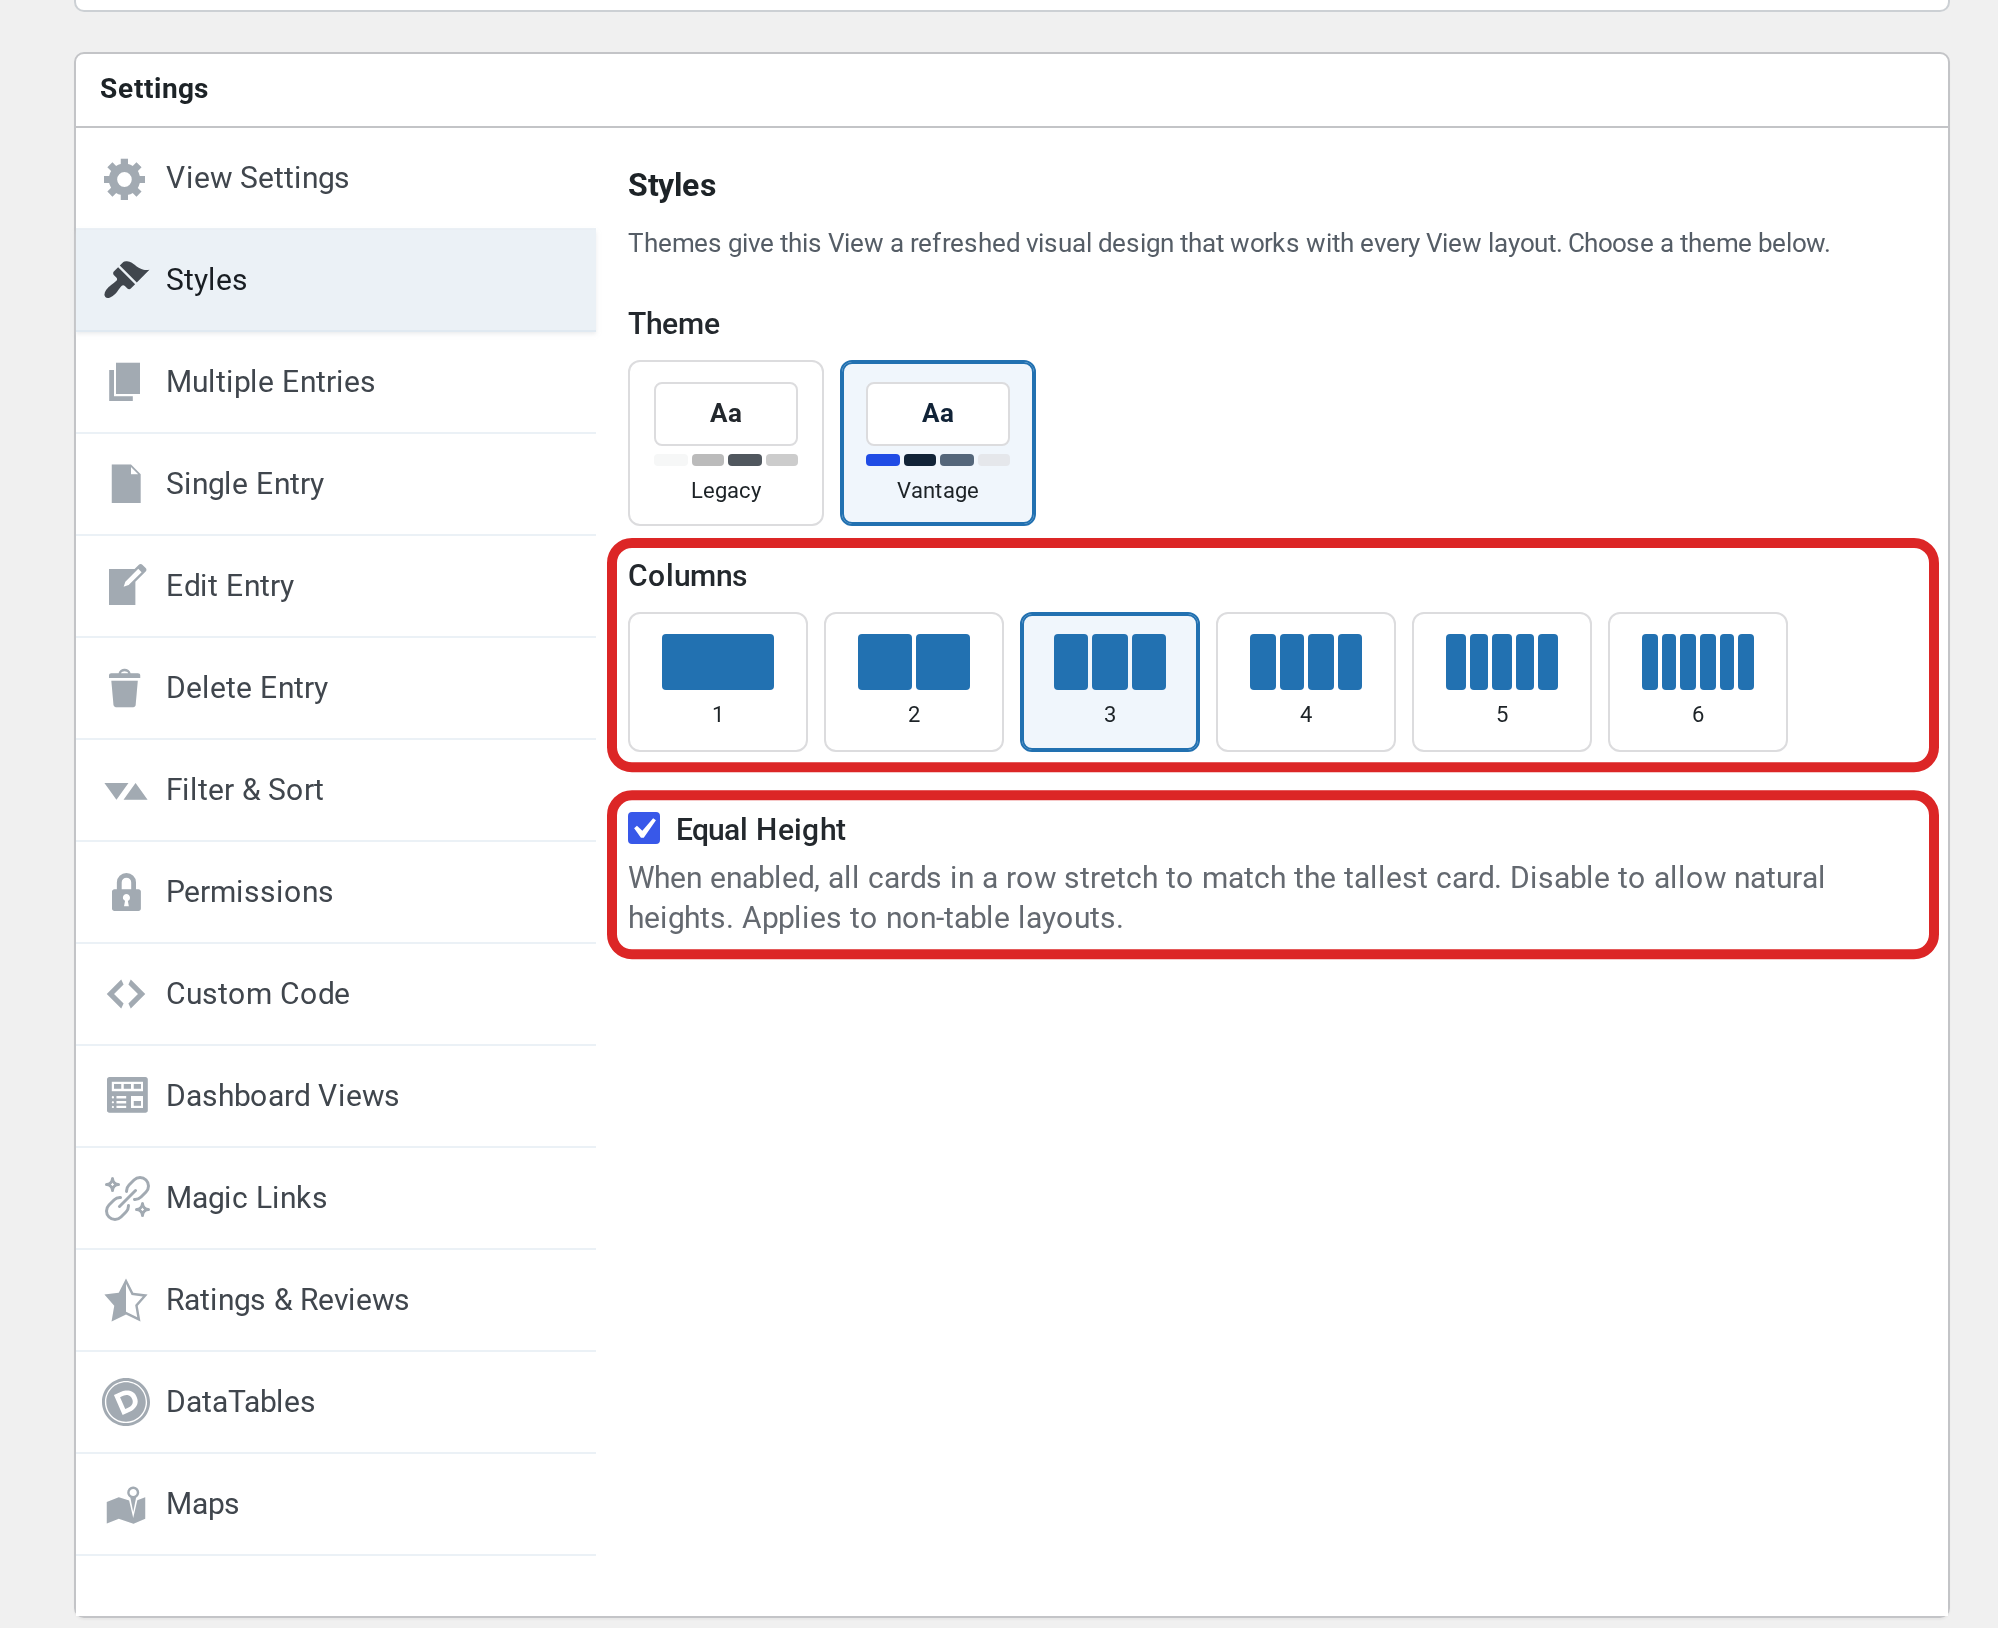Click the Edit Entry pencil icon
The width and height of the screenshot is (1998, 1628).
(x=126, y=586)
